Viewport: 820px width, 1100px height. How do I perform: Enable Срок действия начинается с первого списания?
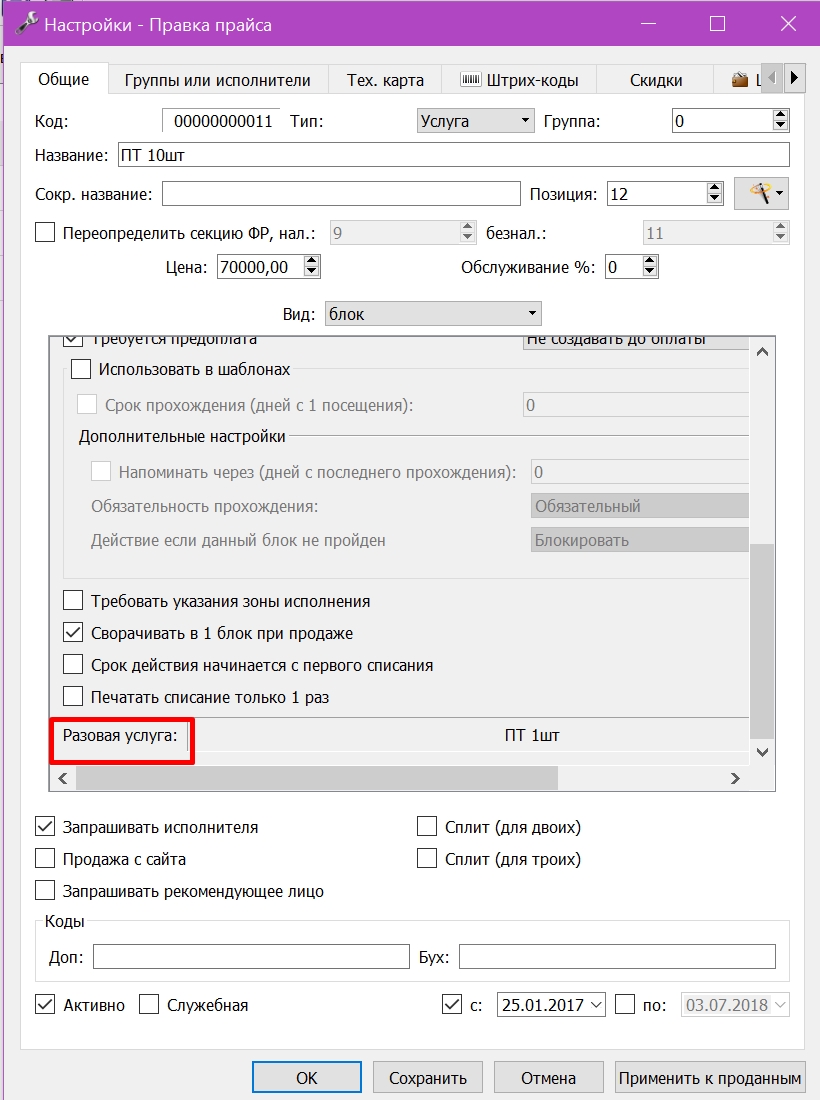(x=73, y=664)
